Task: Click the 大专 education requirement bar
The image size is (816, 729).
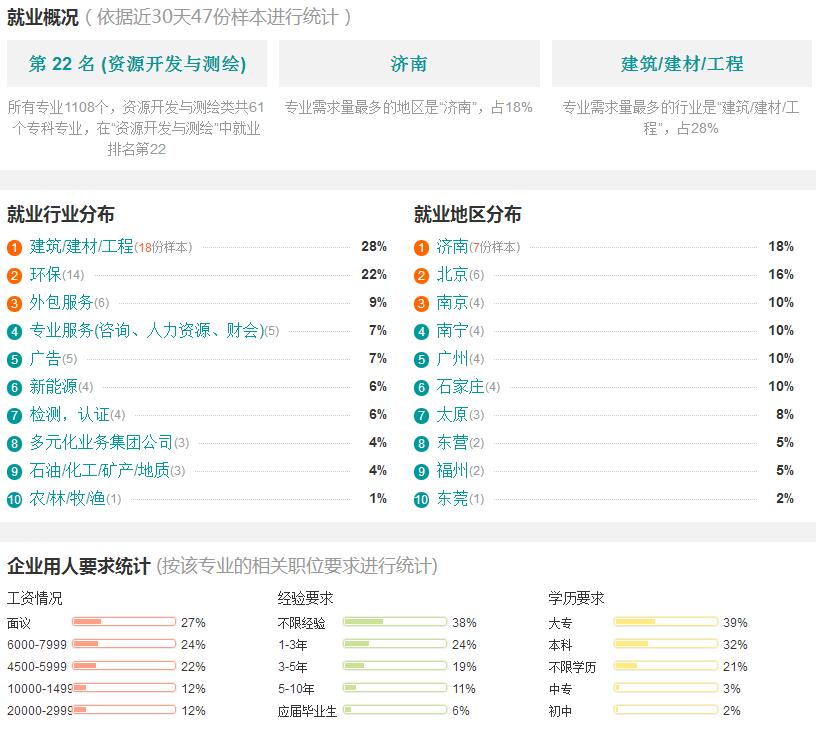Action: [666, 622]
